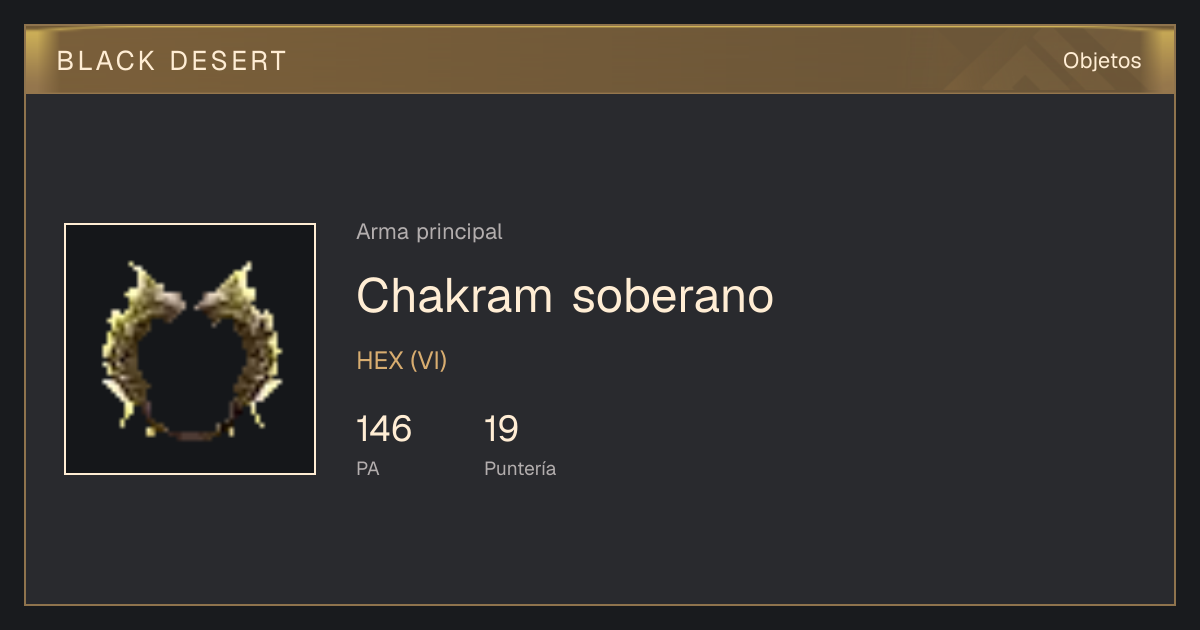Click the white frame border of the item image
Screen dimensions: 1200x630
click(x=190, y=224)
